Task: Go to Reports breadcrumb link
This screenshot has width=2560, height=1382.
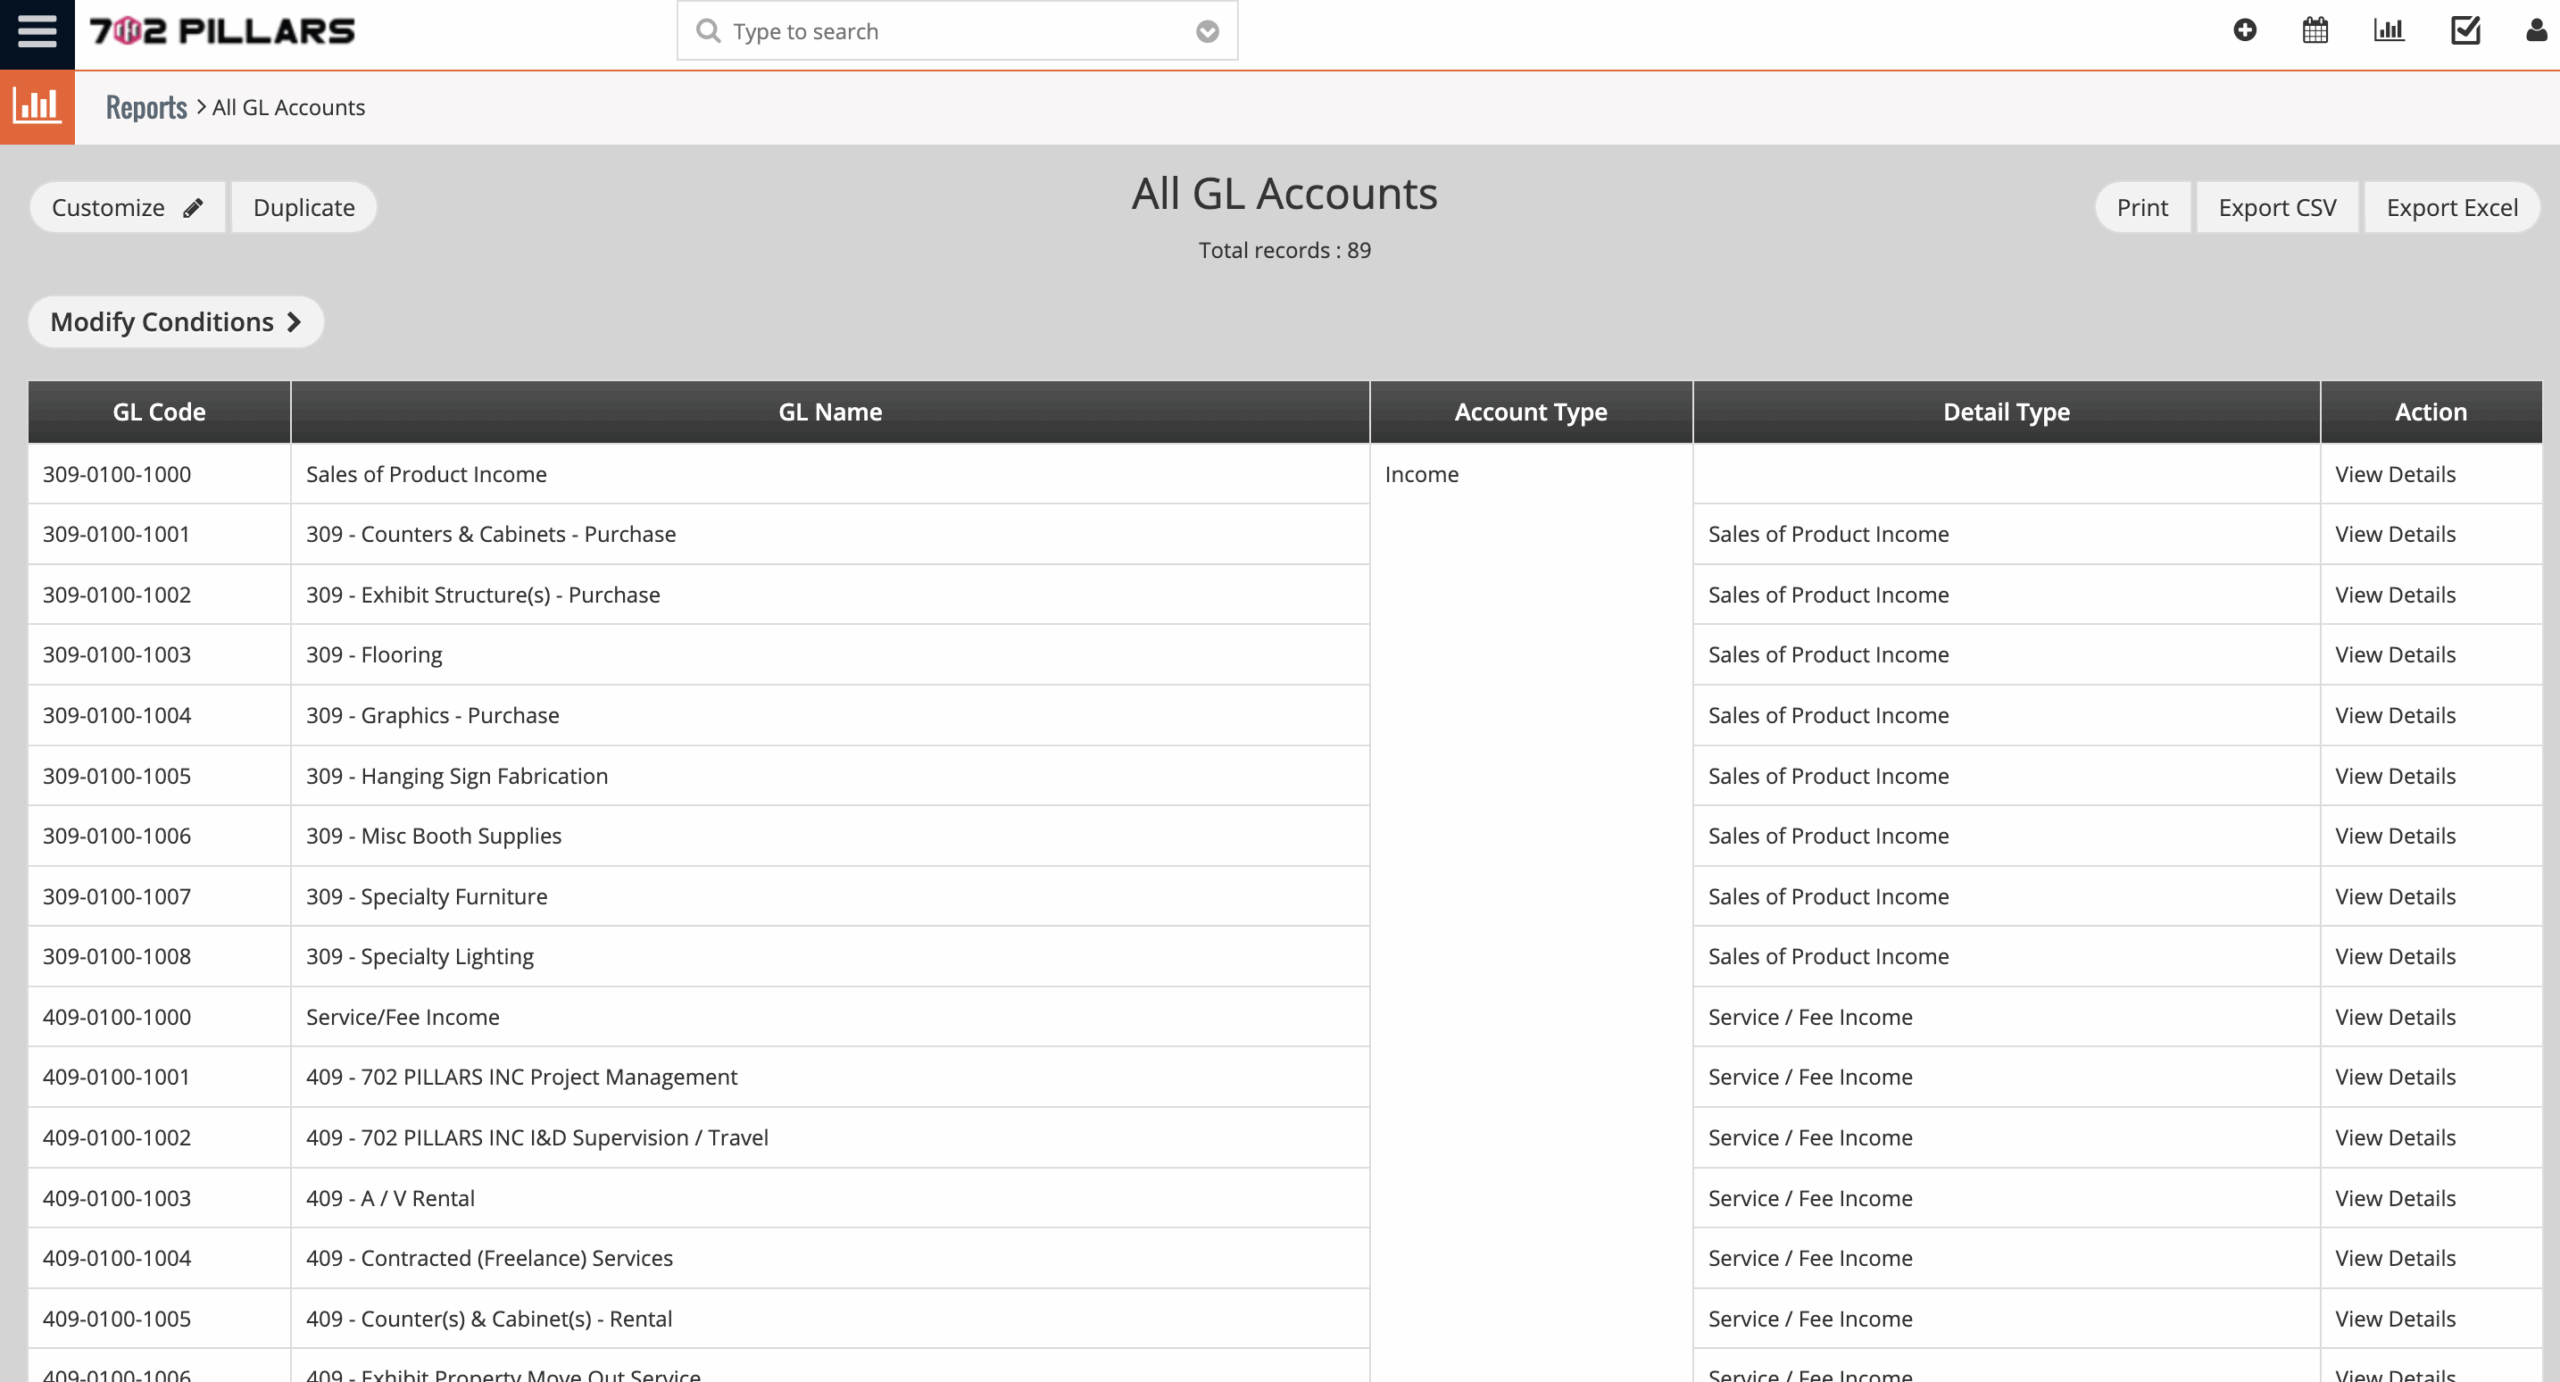Action: [x=146, y=107]
